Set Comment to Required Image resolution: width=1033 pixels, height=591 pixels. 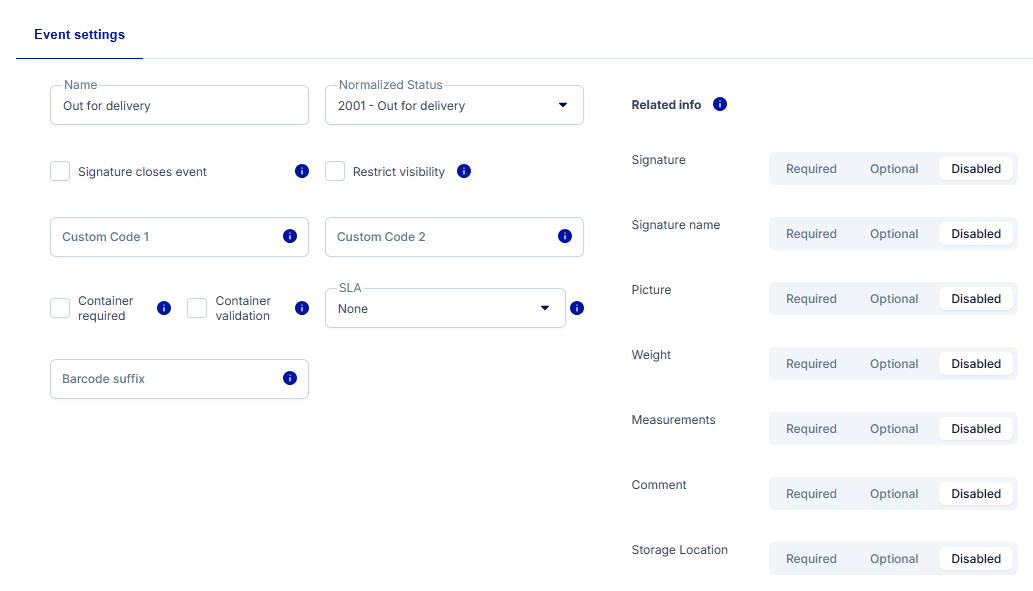point(811,494)
